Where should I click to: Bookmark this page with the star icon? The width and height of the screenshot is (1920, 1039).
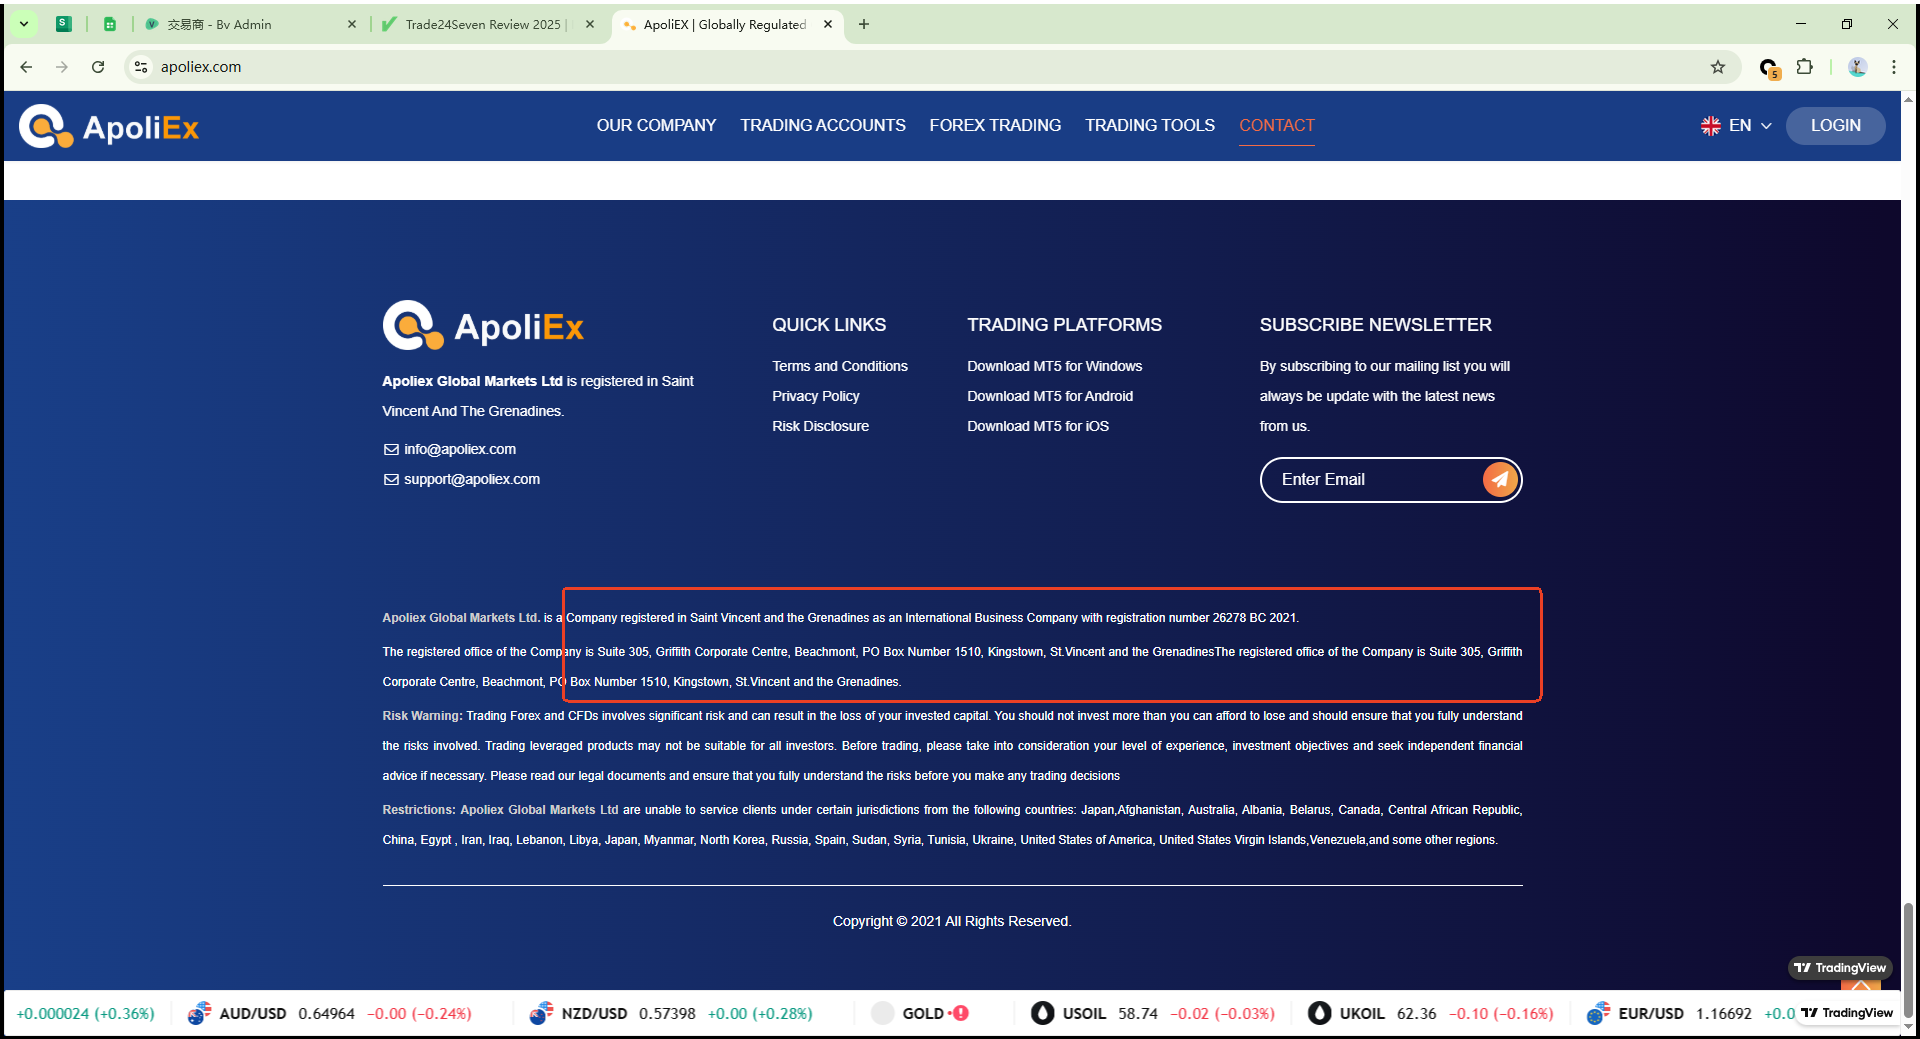[x=1718, y=67]
